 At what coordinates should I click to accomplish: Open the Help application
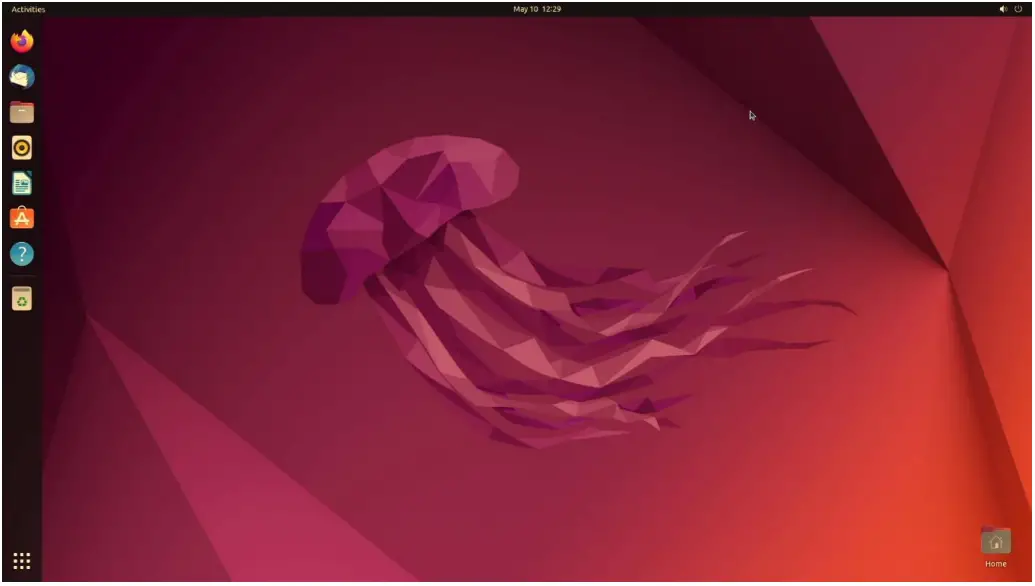pyautogui.click(x=22, y=254)
